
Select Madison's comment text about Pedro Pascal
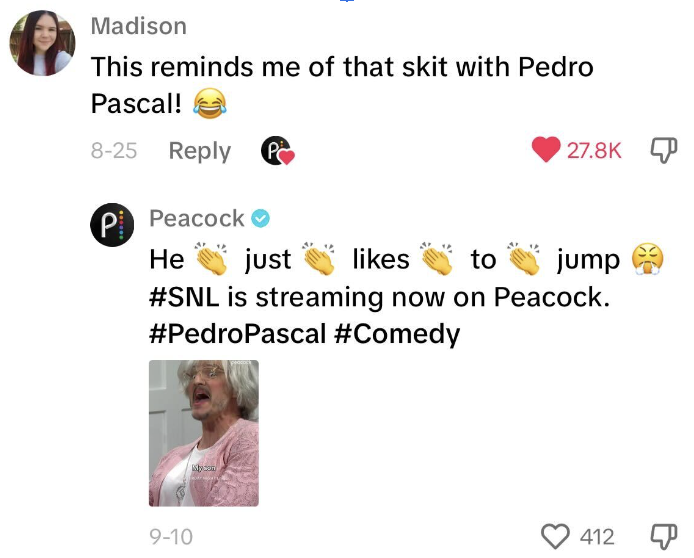pyautogui.click(x=342, y=85)
